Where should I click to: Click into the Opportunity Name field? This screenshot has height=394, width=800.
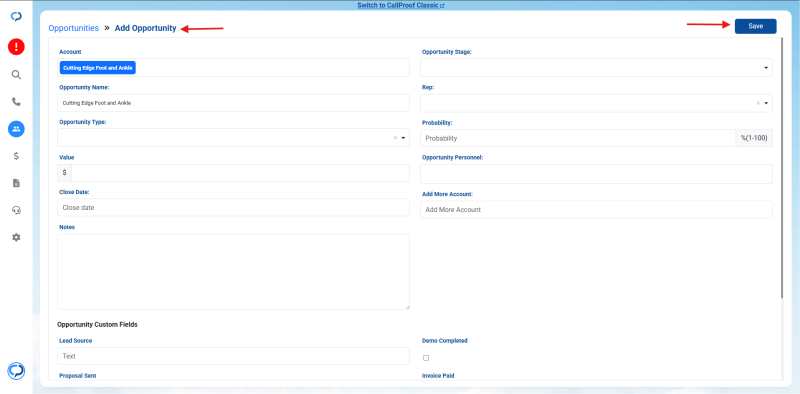click(233, 103)
